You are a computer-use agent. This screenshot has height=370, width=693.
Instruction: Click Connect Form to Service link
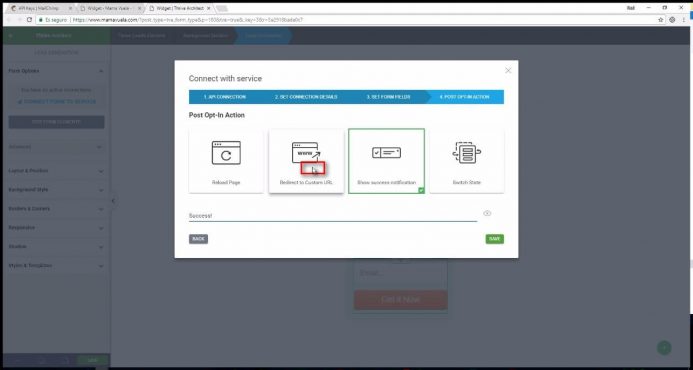pos(57,102)
